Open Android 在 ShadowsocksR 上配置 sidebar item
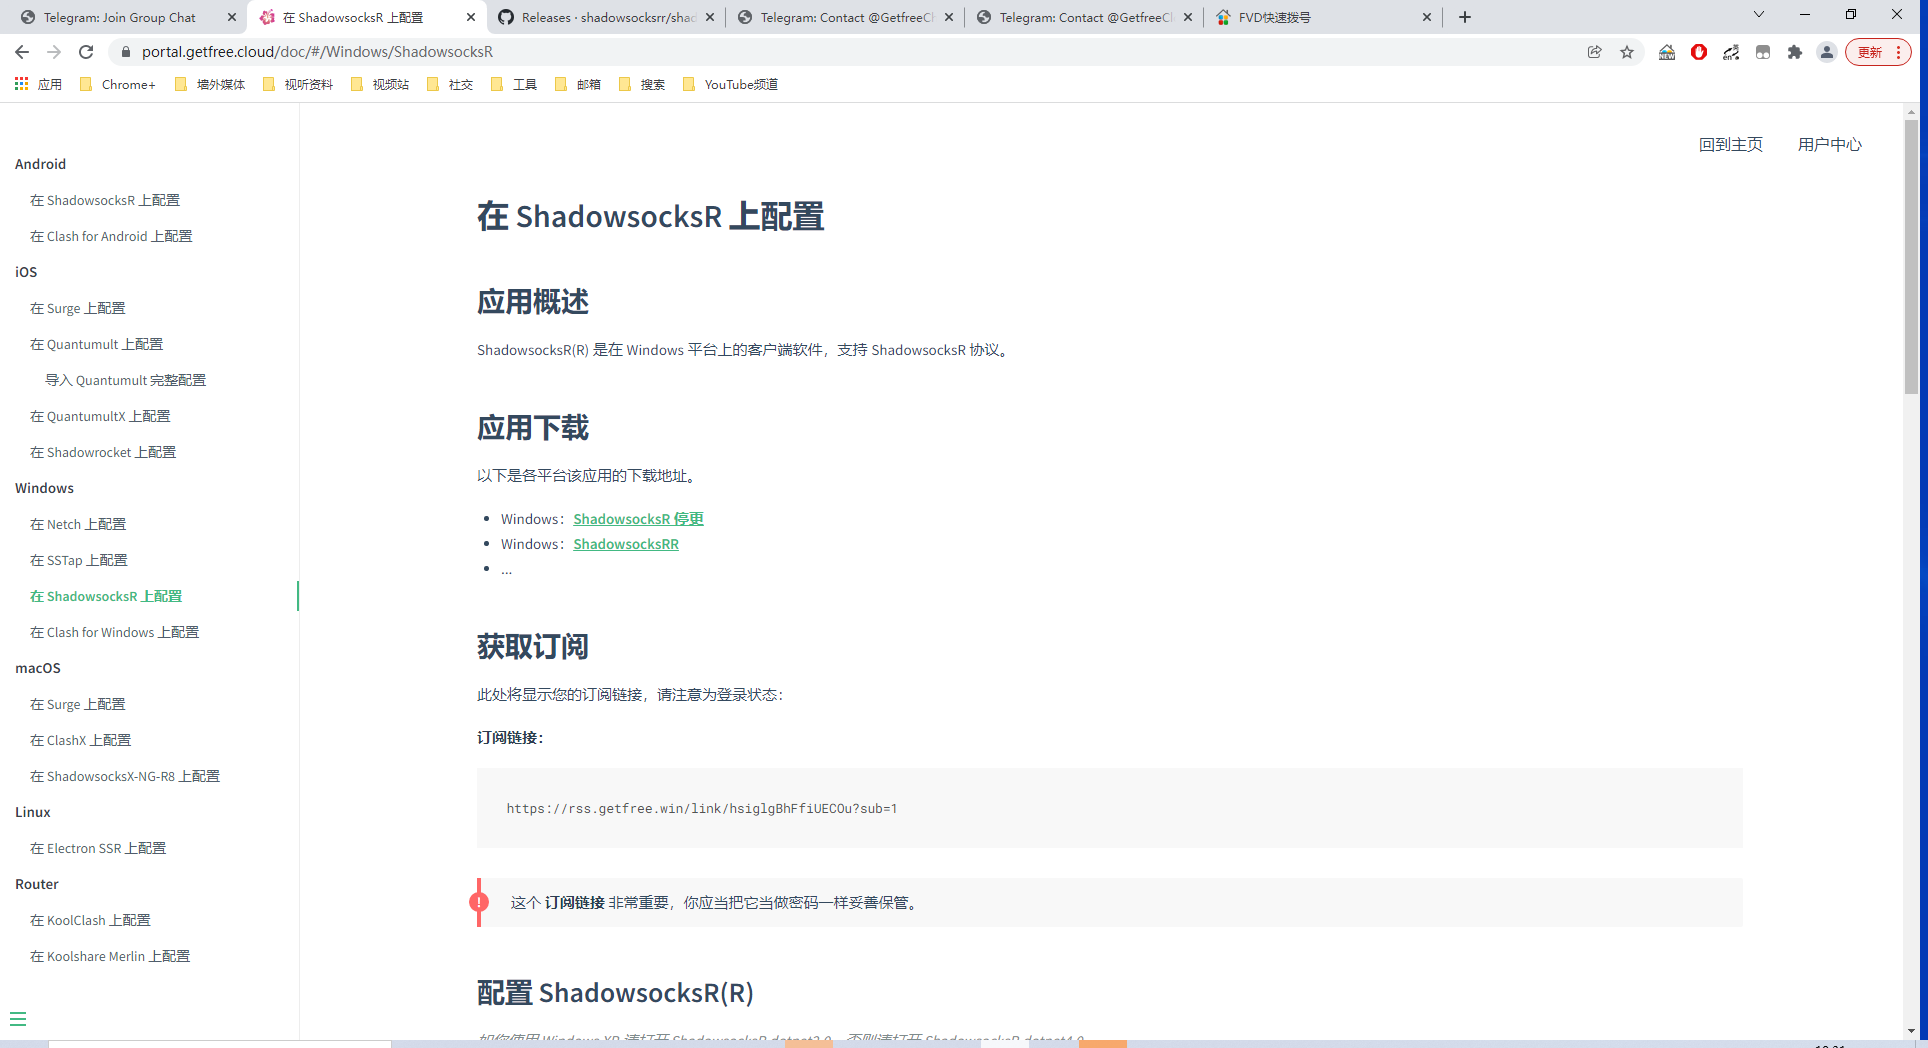1928x1048 pixels. tap(105, 200)
